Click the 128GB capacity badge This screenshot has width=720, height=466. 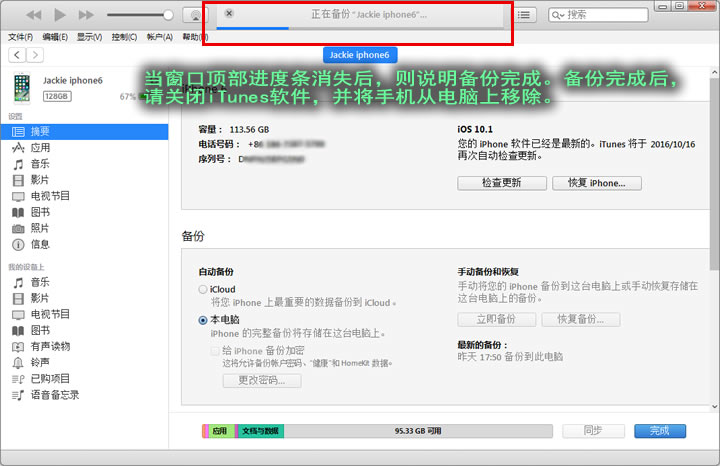[x=57, y=96]
